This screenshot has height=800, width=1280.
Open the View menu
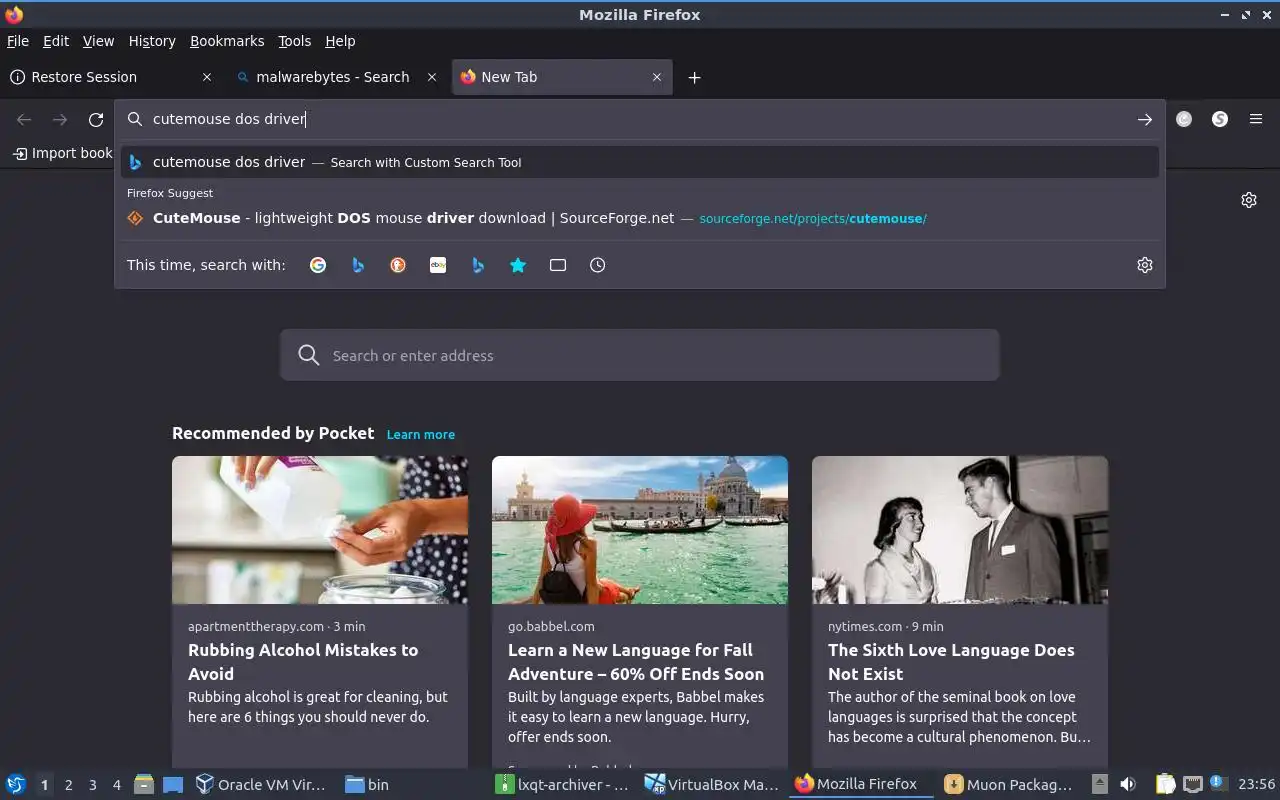(x=98, y=41)
